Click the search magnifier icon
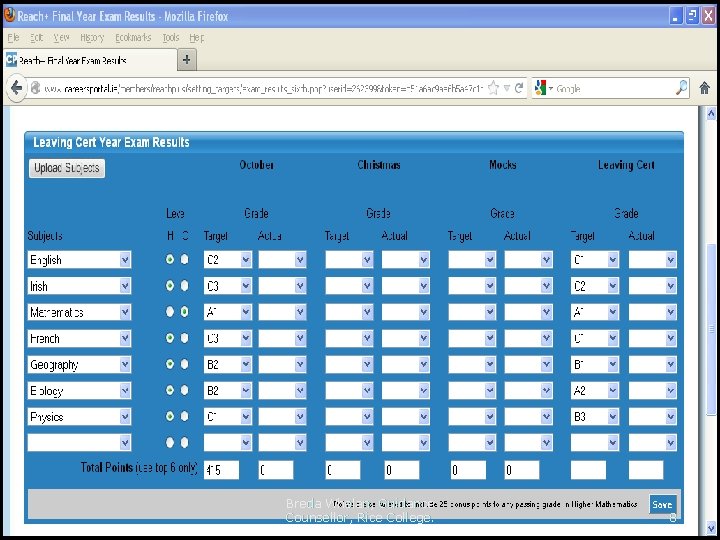The height and width of the screenshot is (540, 720). (x=682, y=88)
